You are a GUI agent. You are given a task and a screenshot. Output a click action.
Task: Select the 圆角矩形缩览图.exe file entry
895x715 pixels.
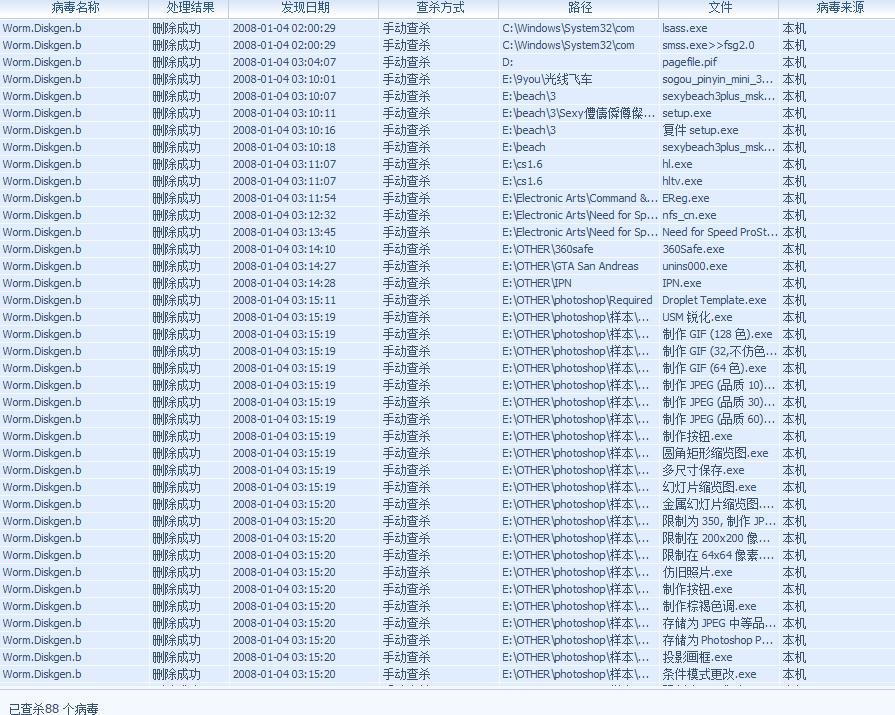pyautogui.click(x=715, y=453)
